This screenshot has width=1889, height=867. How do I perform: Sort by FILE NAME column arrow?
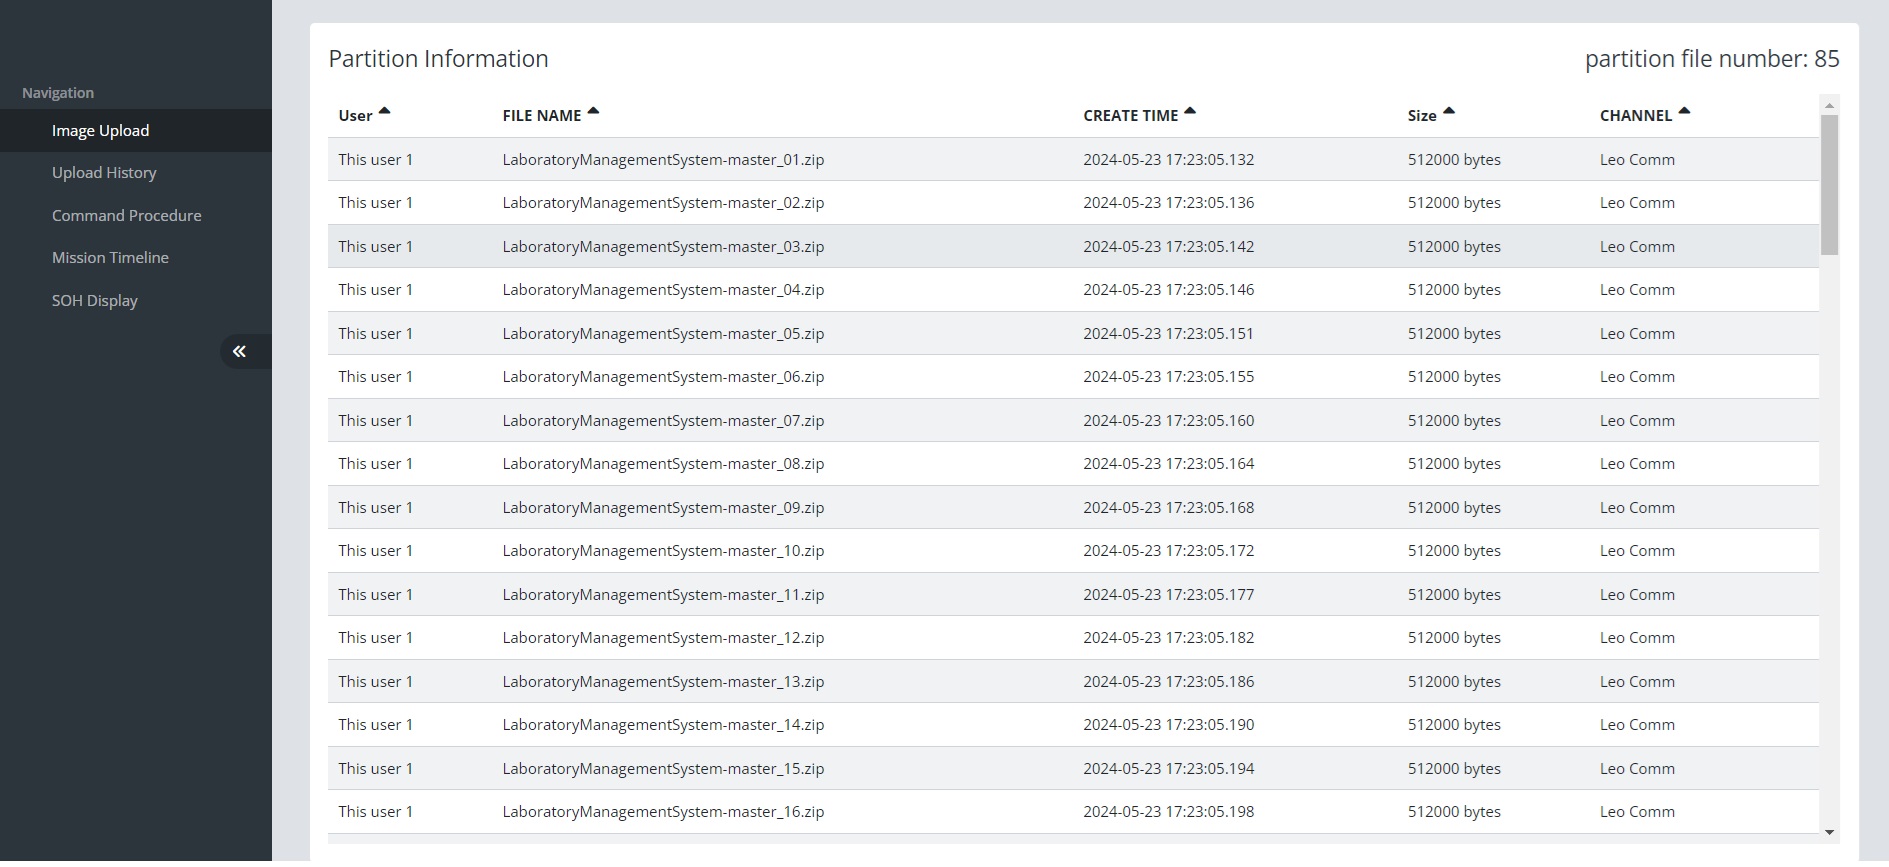coord(593,112)
